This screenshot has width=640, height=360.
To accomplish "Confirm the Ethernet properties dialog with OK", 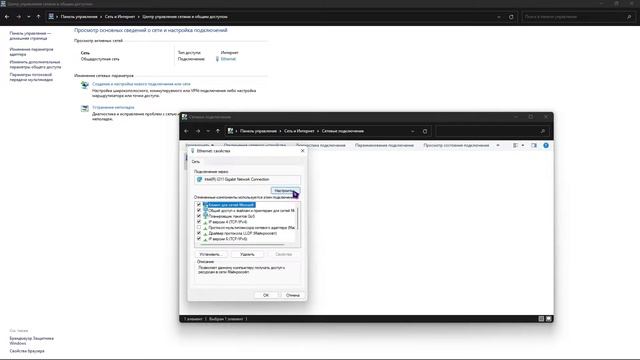I will point(266,295).
